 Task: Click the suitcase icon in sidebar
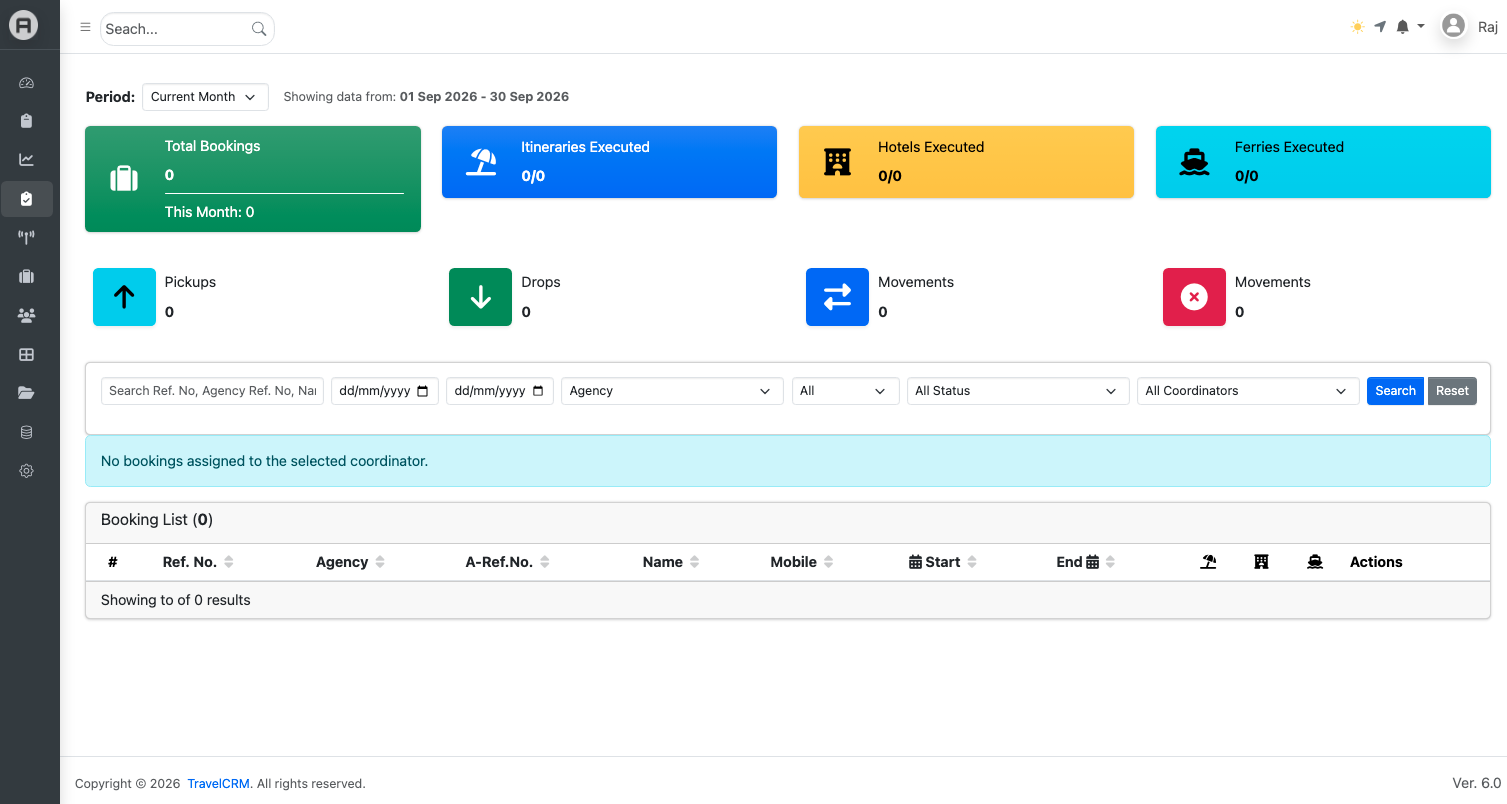27,276
